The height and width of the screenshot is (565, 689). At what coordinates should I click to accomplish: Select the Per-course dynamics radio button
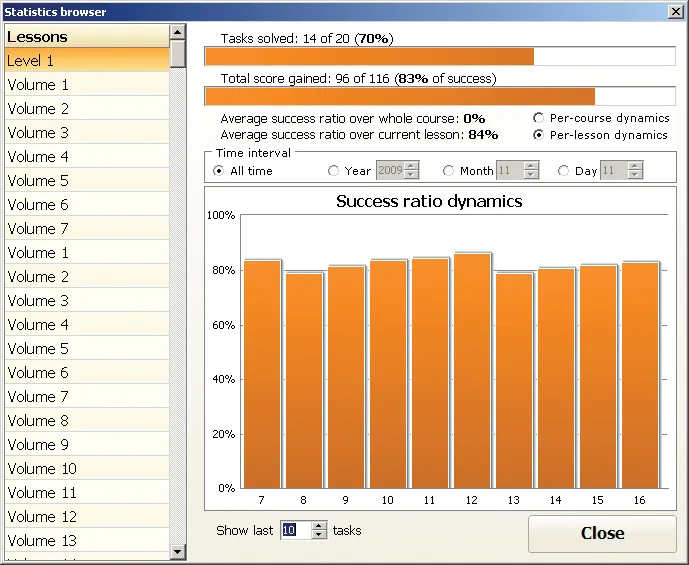[538, 118]
